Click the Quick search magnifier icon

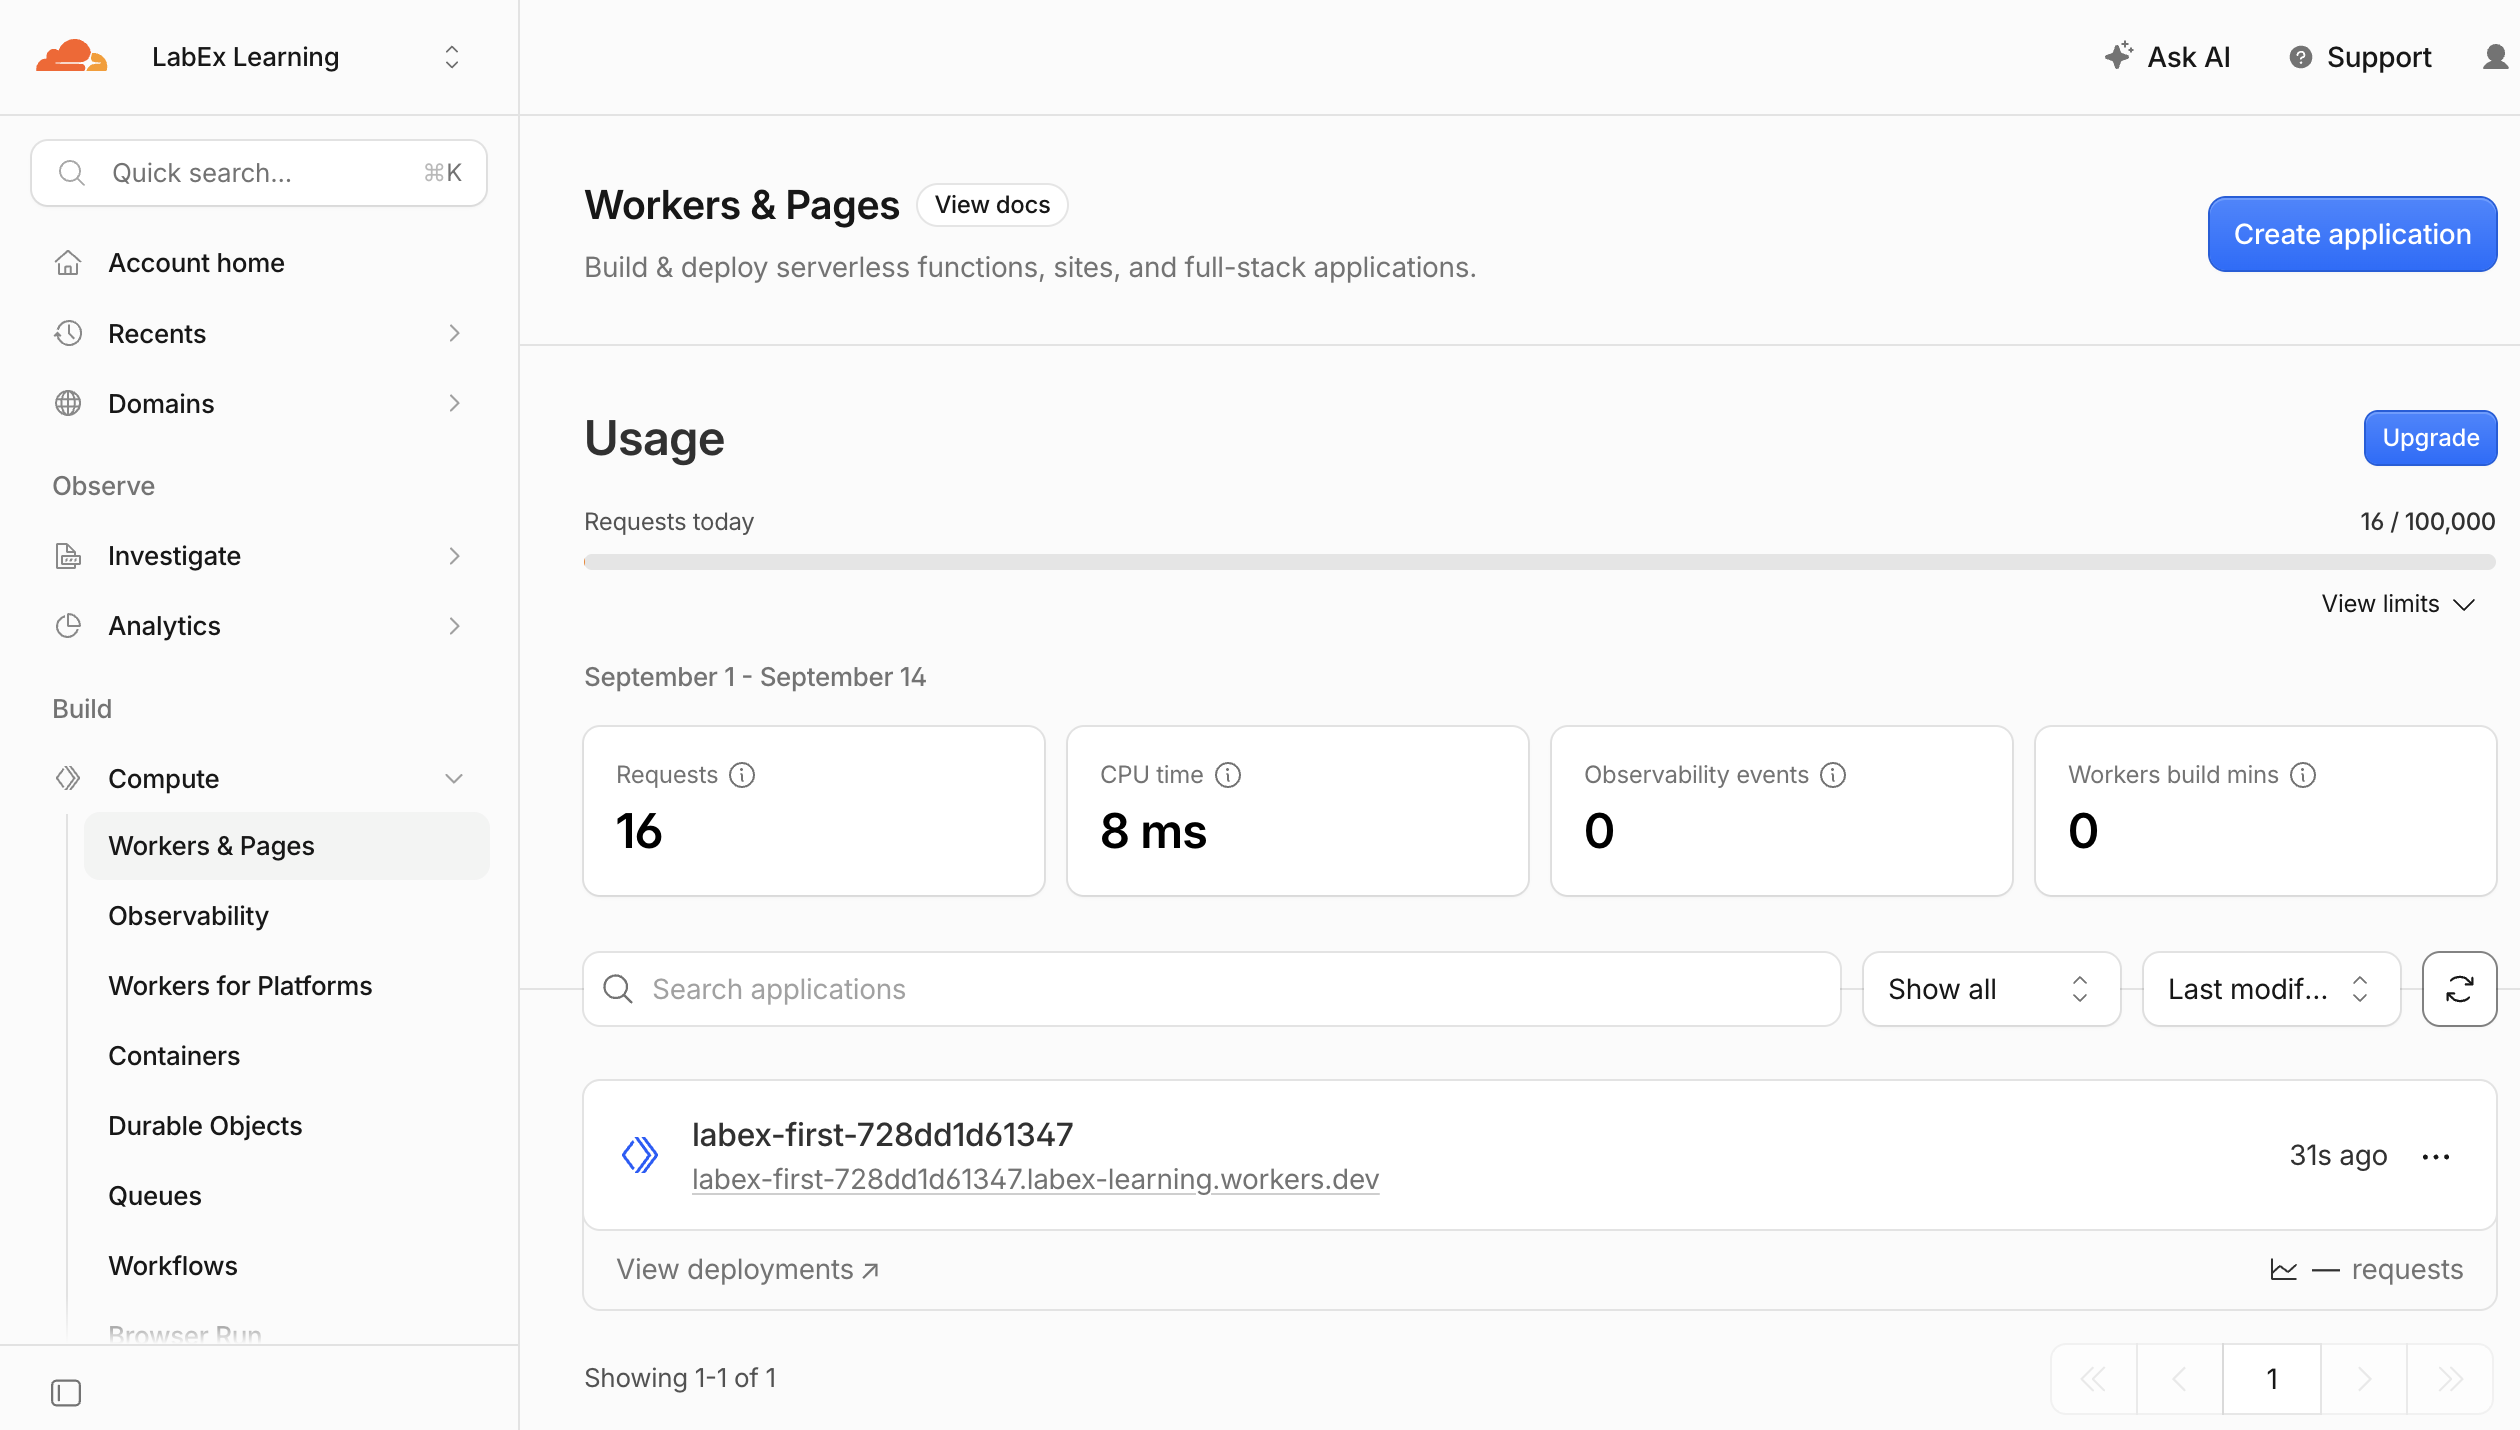pyautogui.click(x=71, y=173)
